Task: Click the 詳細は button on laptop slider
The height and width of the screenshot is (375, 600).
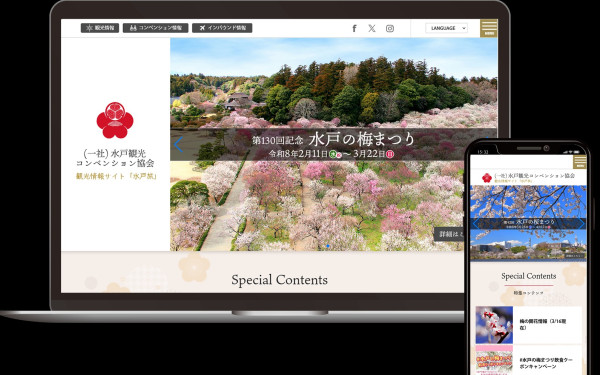Action: [x=449, y=234]
